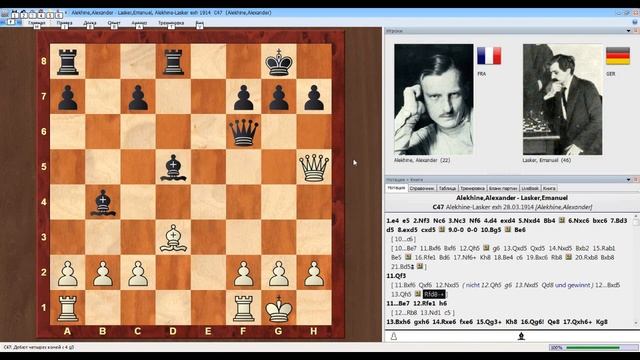Switch to the Справочник tab
Screen dimensions: 640x360
pyautogui.click(x=422, y=188)
